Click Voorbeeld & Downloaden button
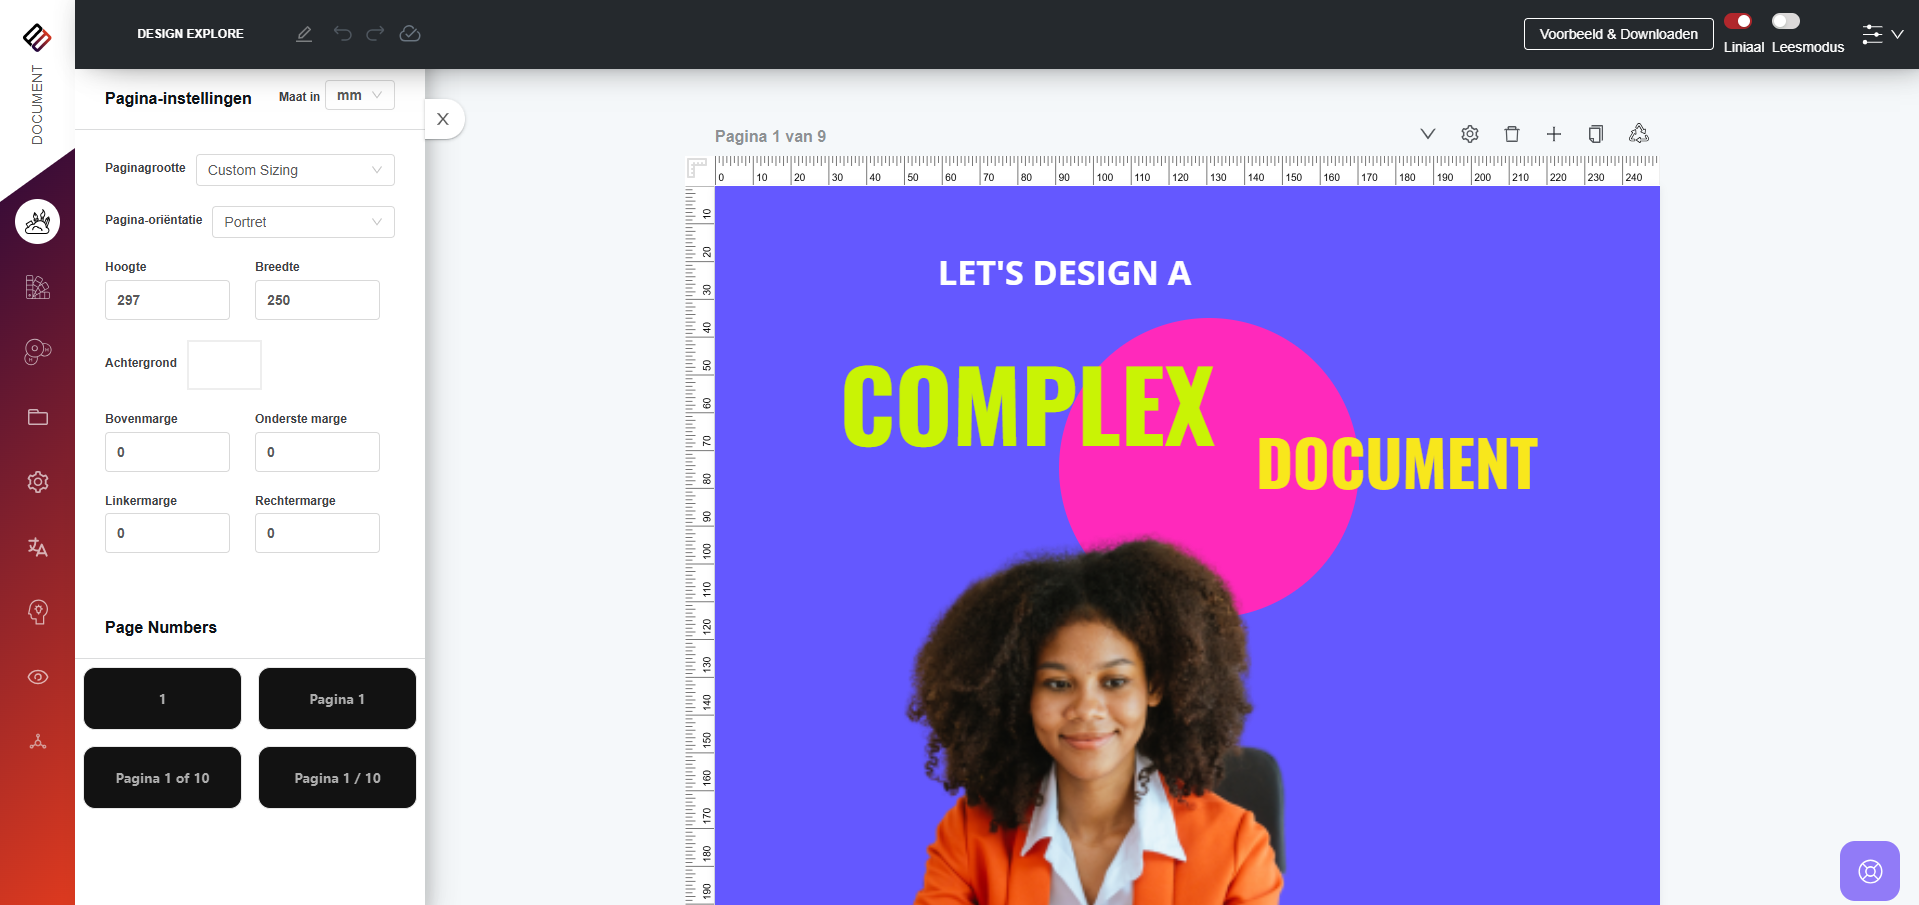This screenshot has width=1919, height=905. [1618, 34]
